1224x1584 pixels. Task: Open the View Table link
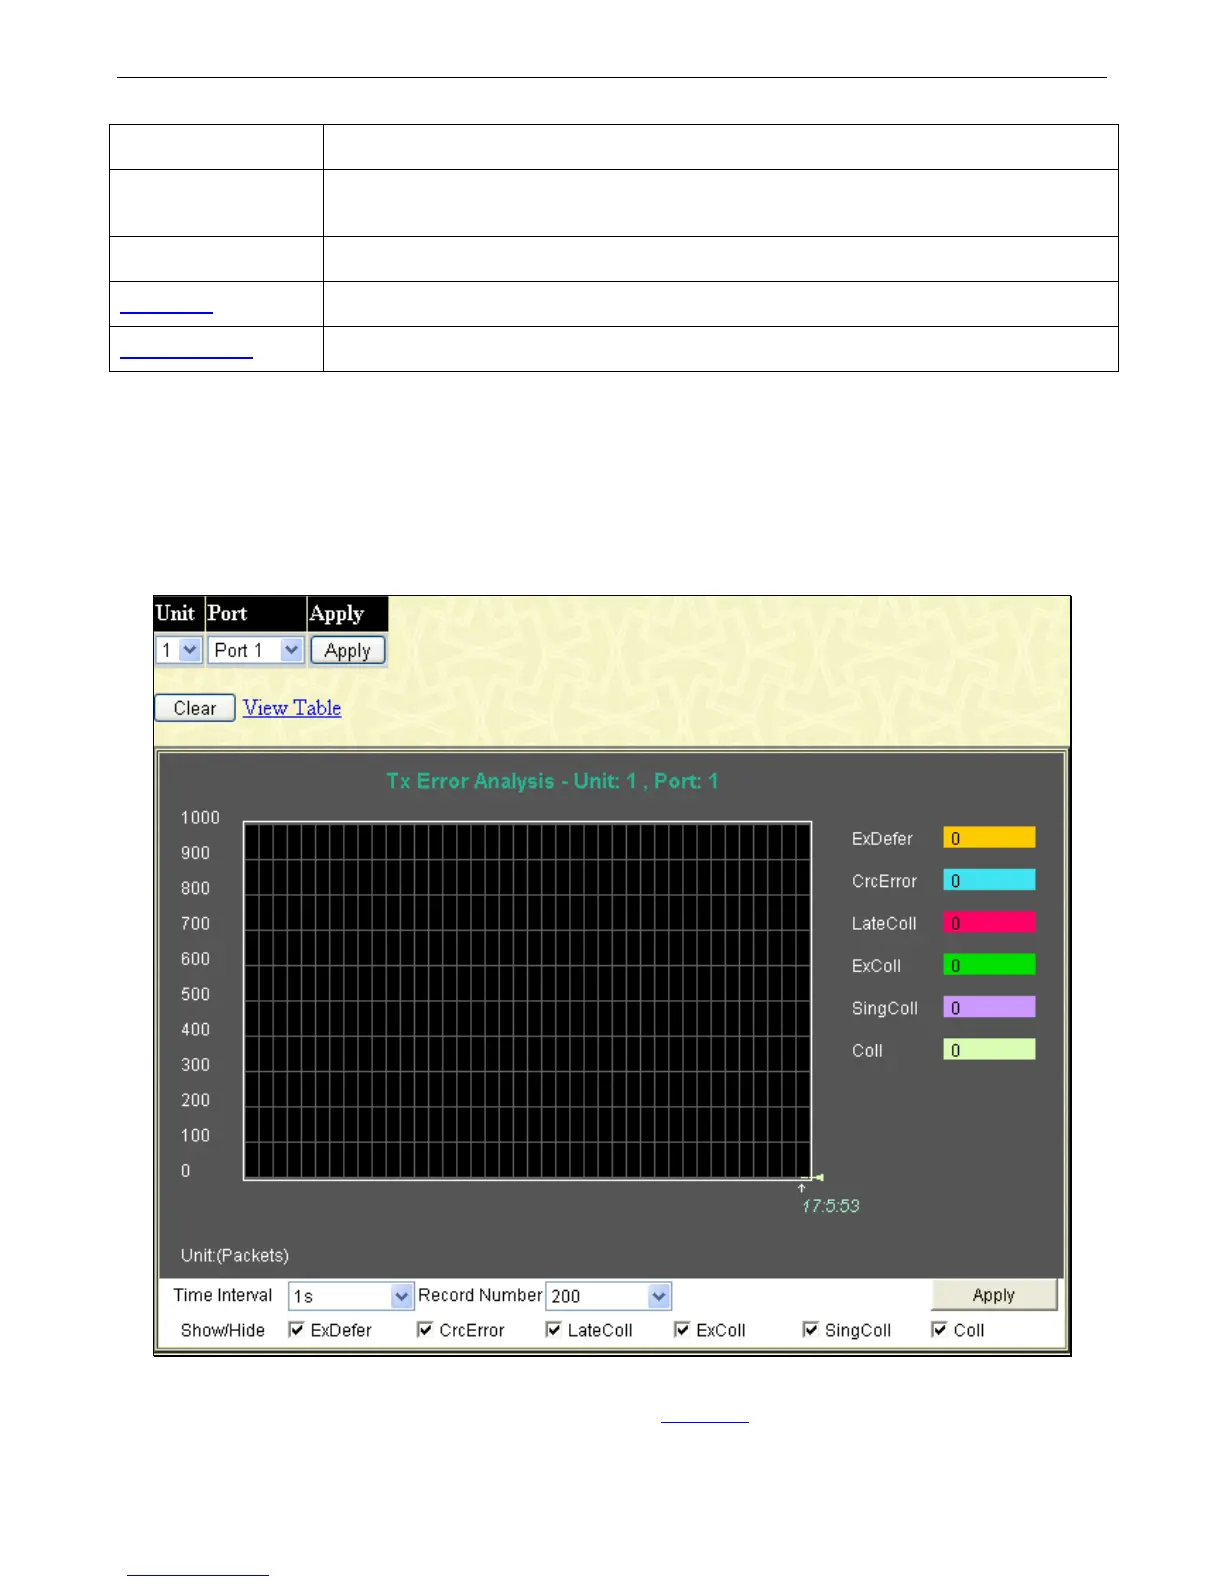(292, 708)
